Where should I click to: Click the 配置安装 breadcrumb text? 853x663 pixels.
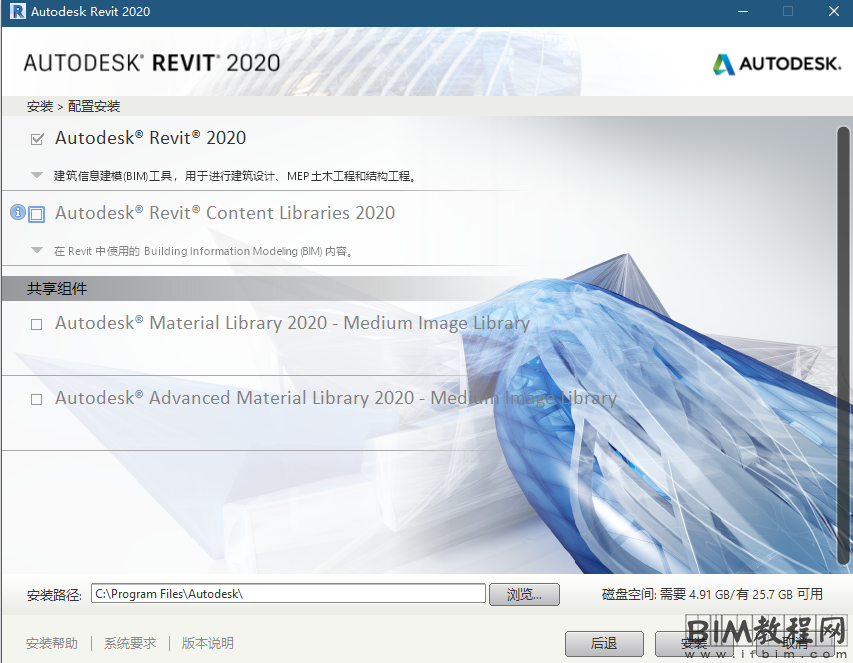94,106
